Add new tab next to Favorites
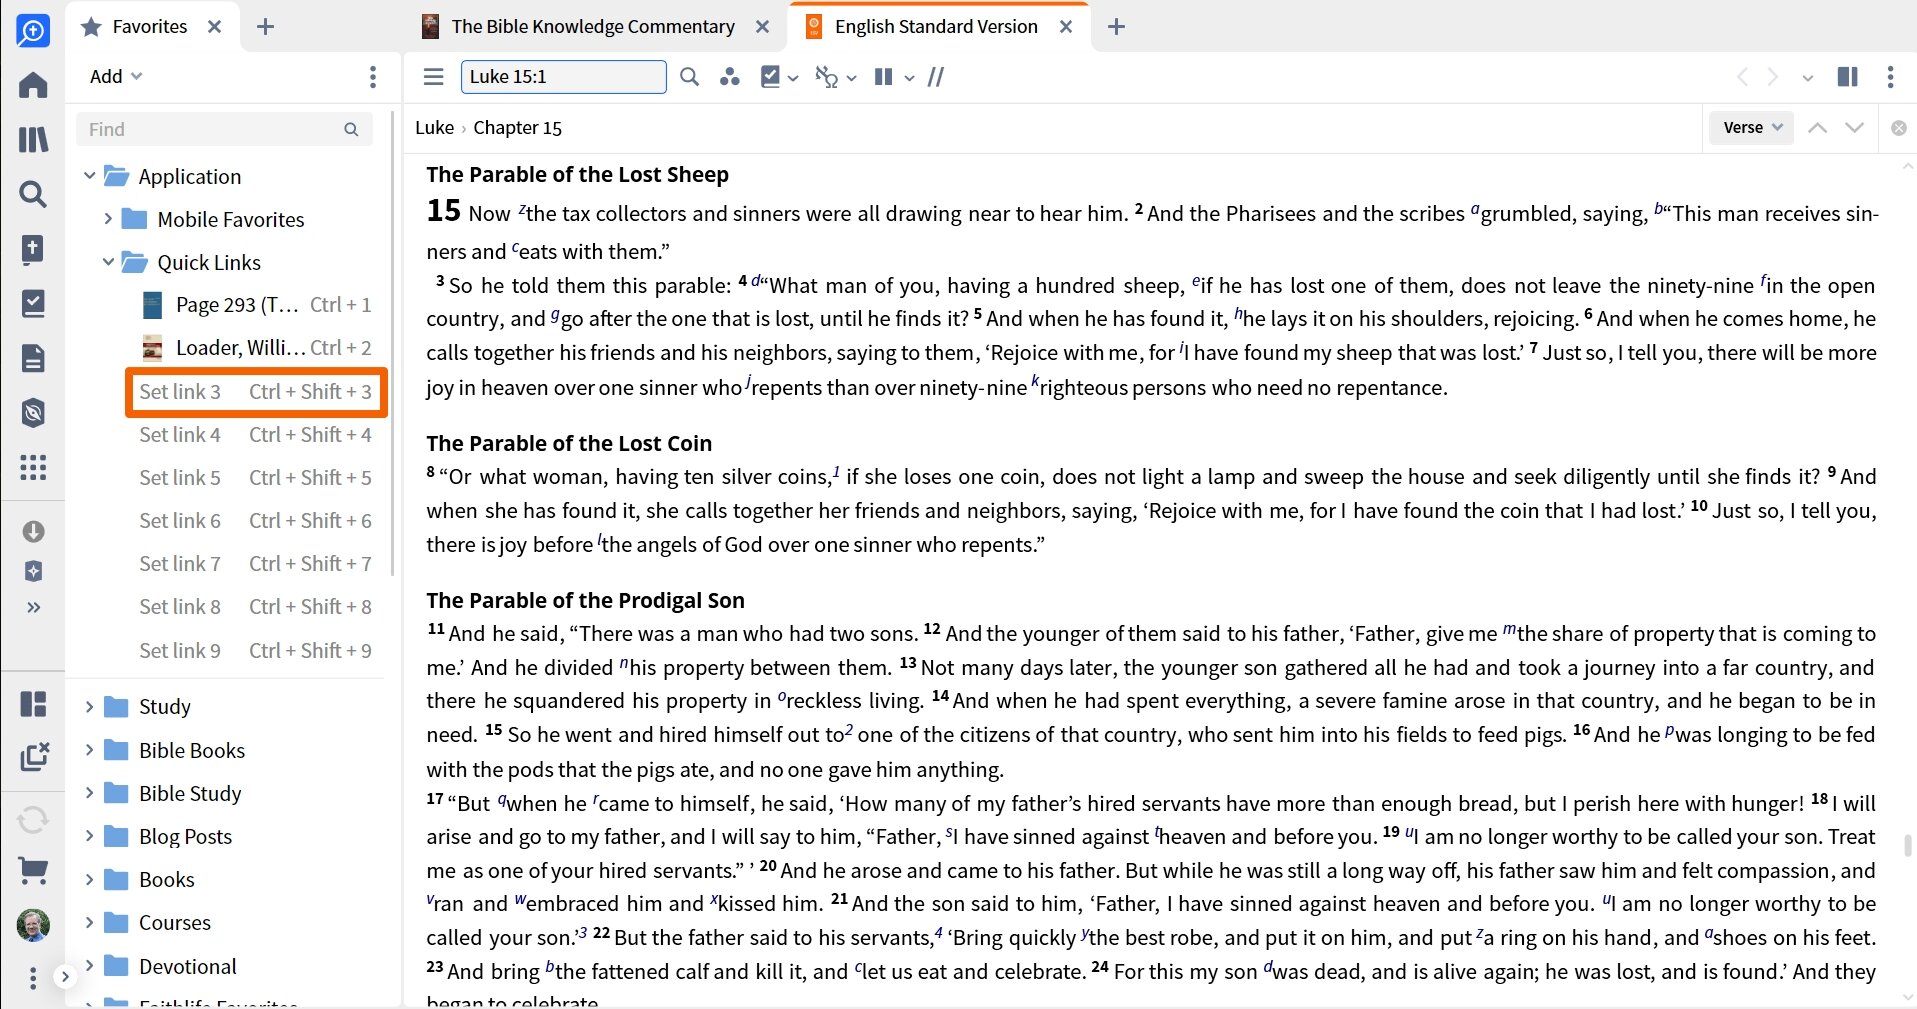This screenshot has height=1009, width=1917. pos(265,27)
